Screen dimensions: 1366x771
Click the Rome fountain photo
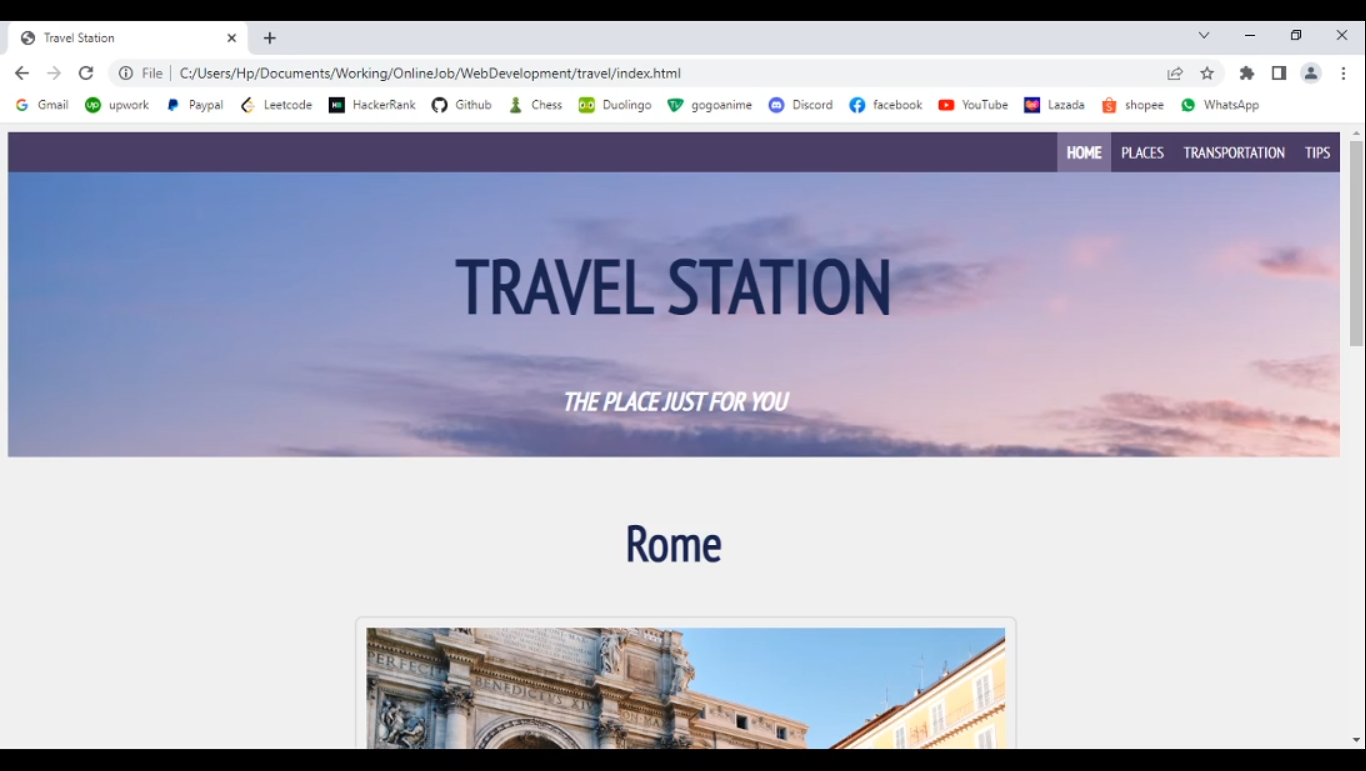coord(686,688)
